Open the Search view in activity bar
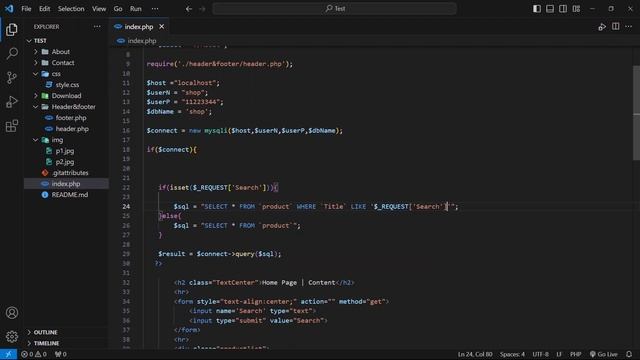Image resolution: width=640 pixels, height=360 pixels. [12, 53]
